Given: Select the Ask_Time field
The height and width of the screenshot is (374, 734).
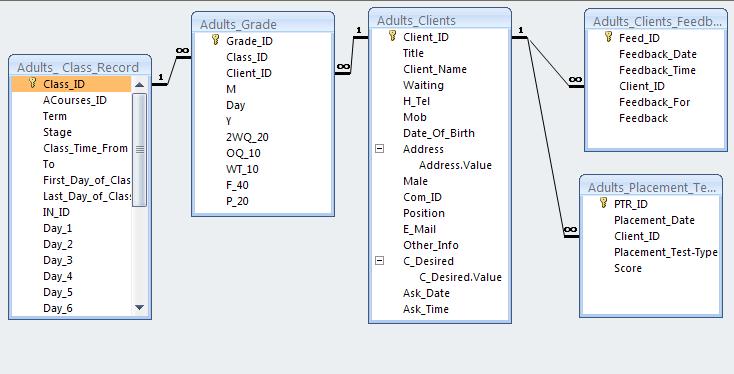Looking at the screenshot, I should 426,309.
